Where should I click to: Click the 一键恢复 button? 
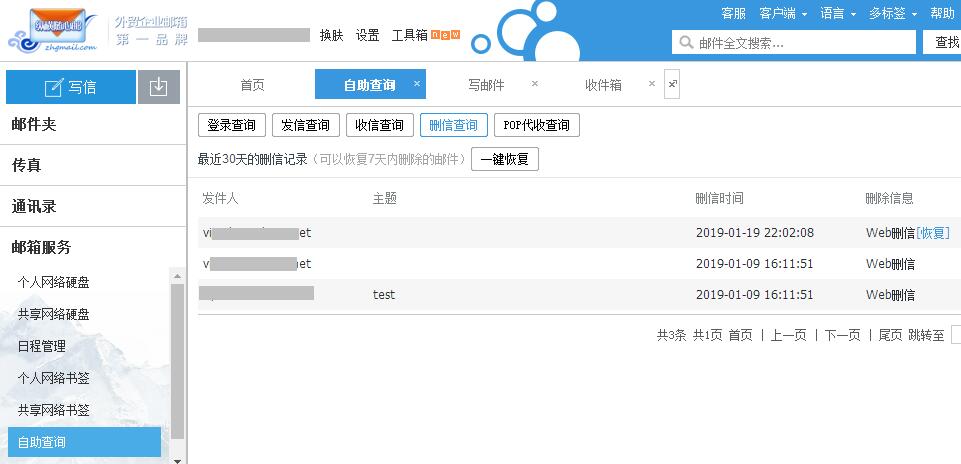505,159
